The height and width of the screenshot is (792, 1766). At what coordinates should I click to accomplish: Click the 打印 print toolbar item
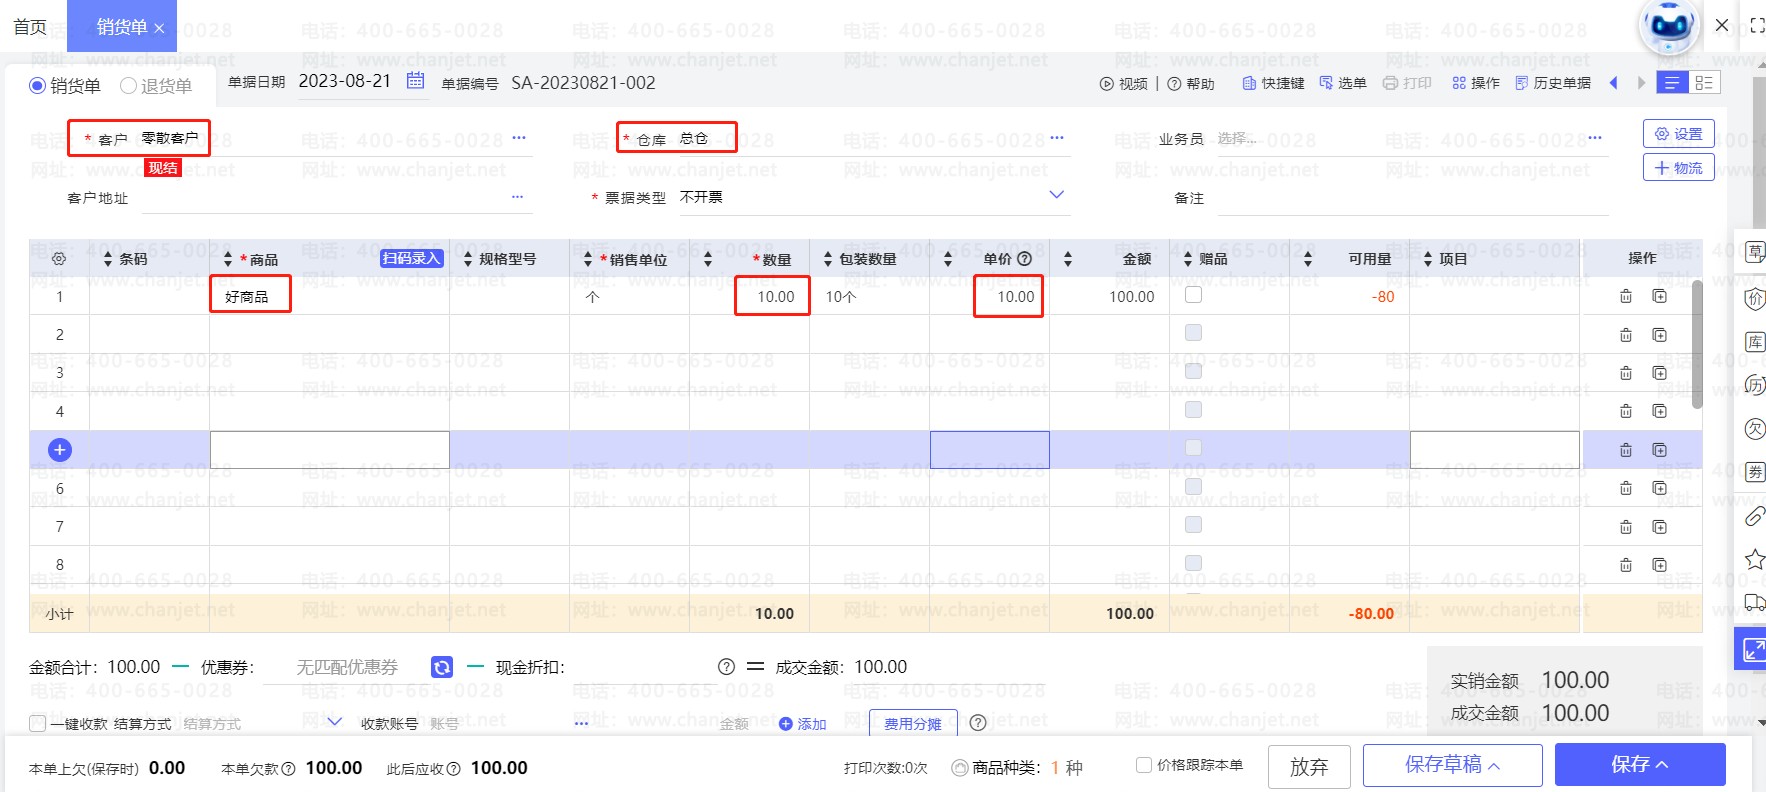1407,84
